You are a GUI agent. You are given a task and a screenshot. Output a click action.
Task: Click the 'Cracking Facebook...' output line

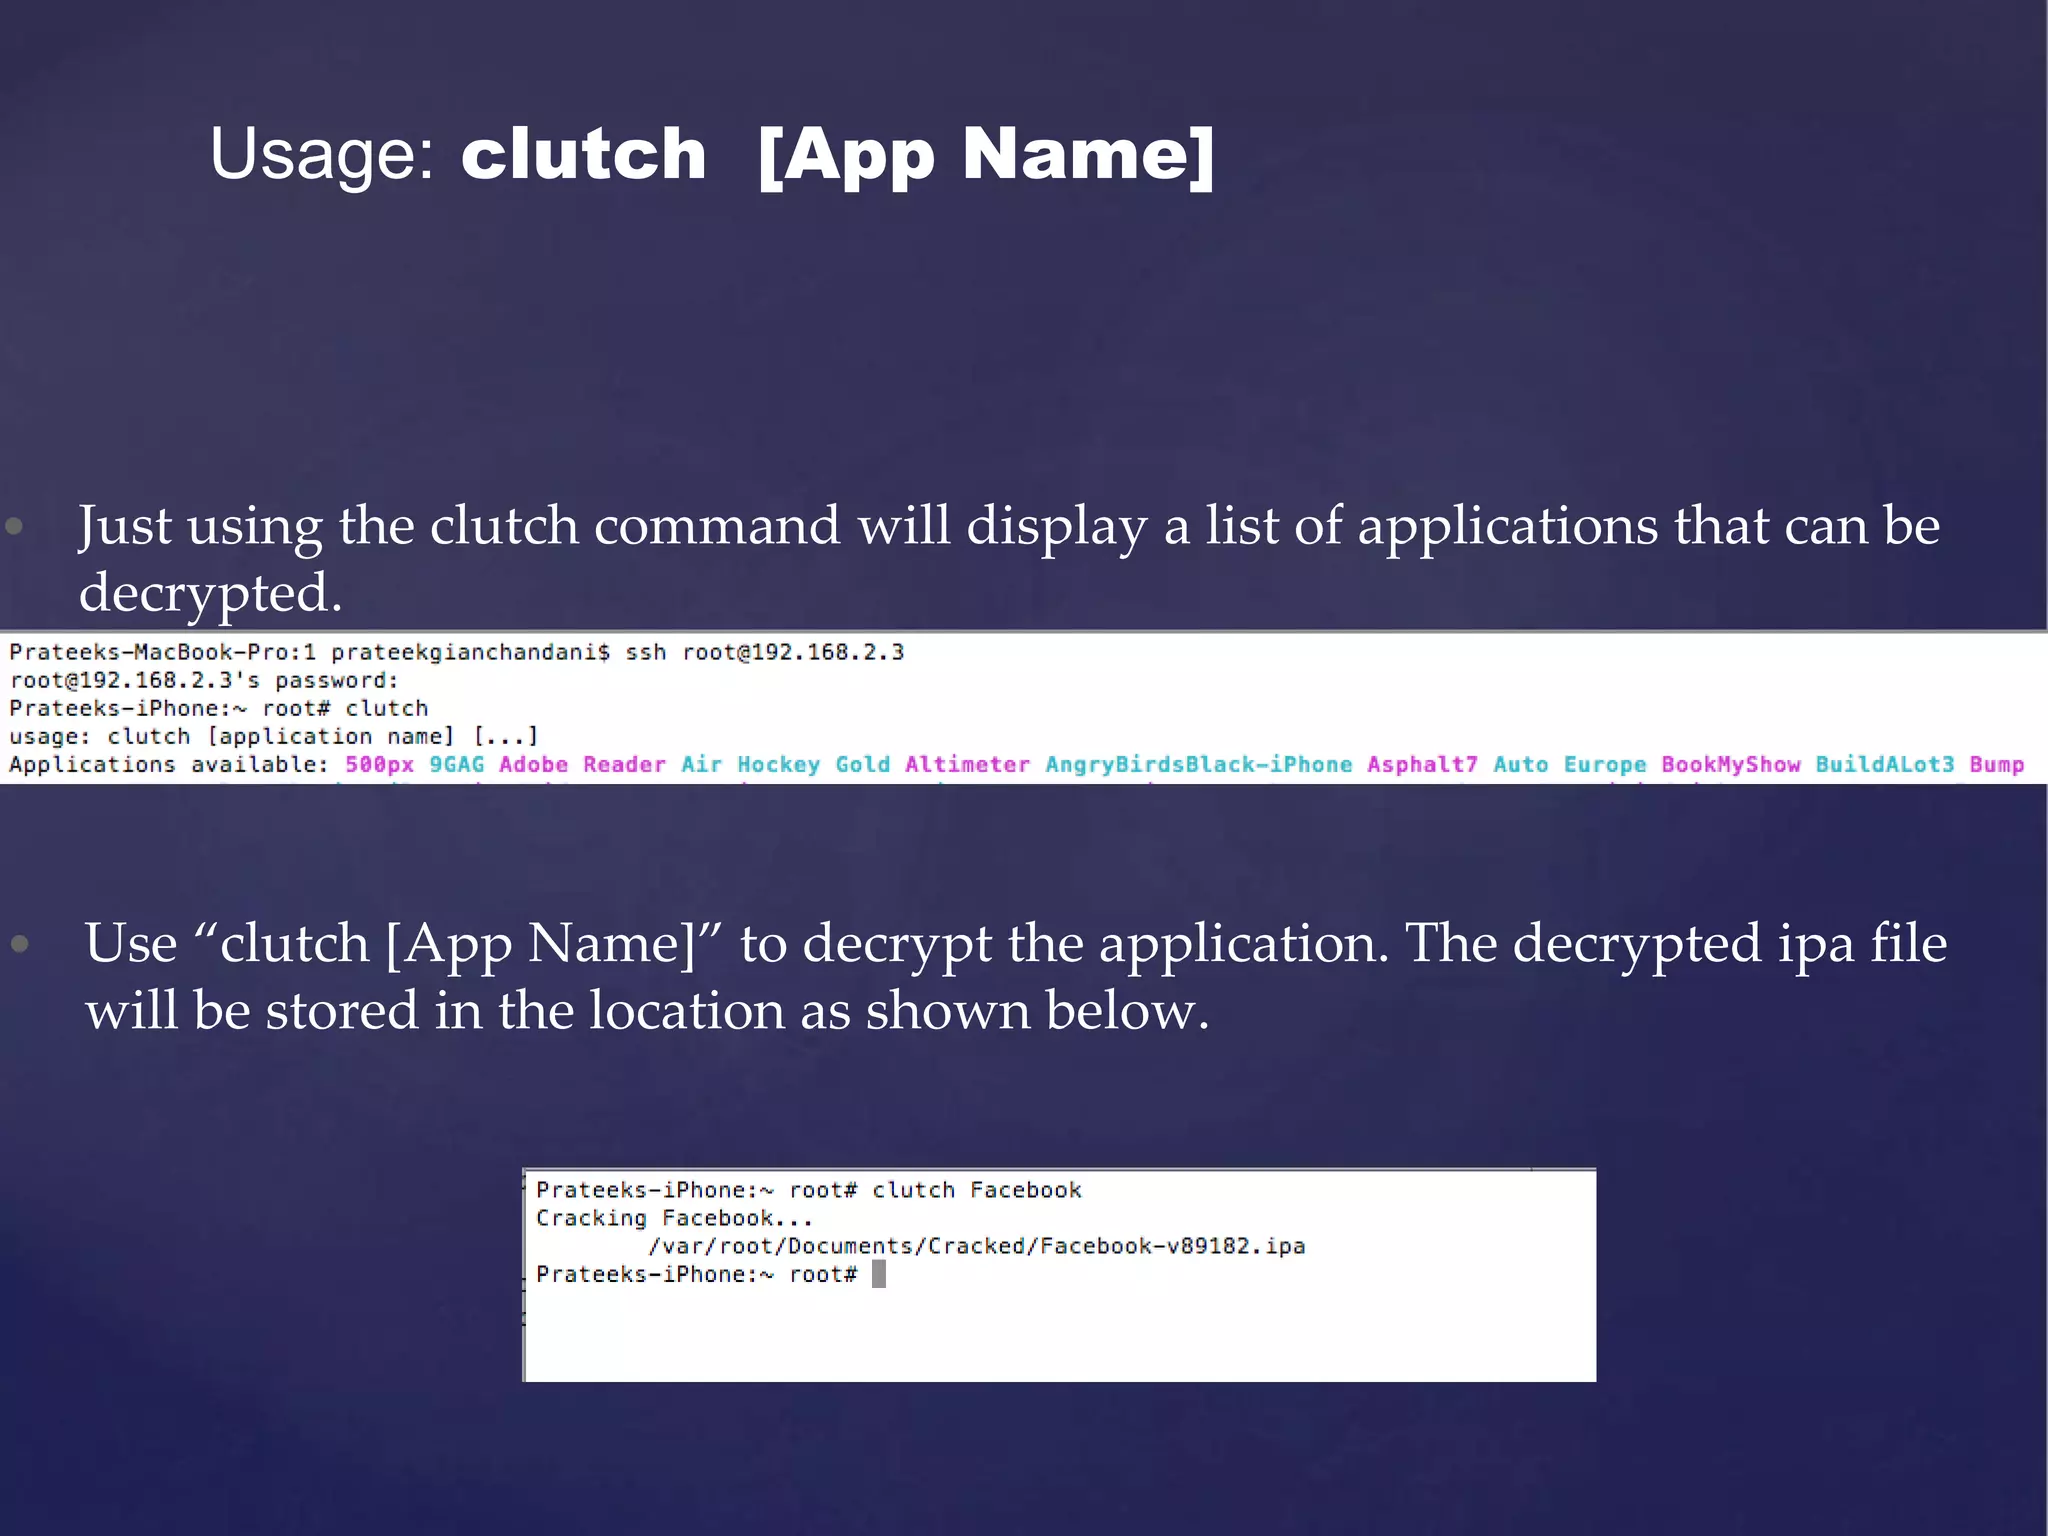674,1218
